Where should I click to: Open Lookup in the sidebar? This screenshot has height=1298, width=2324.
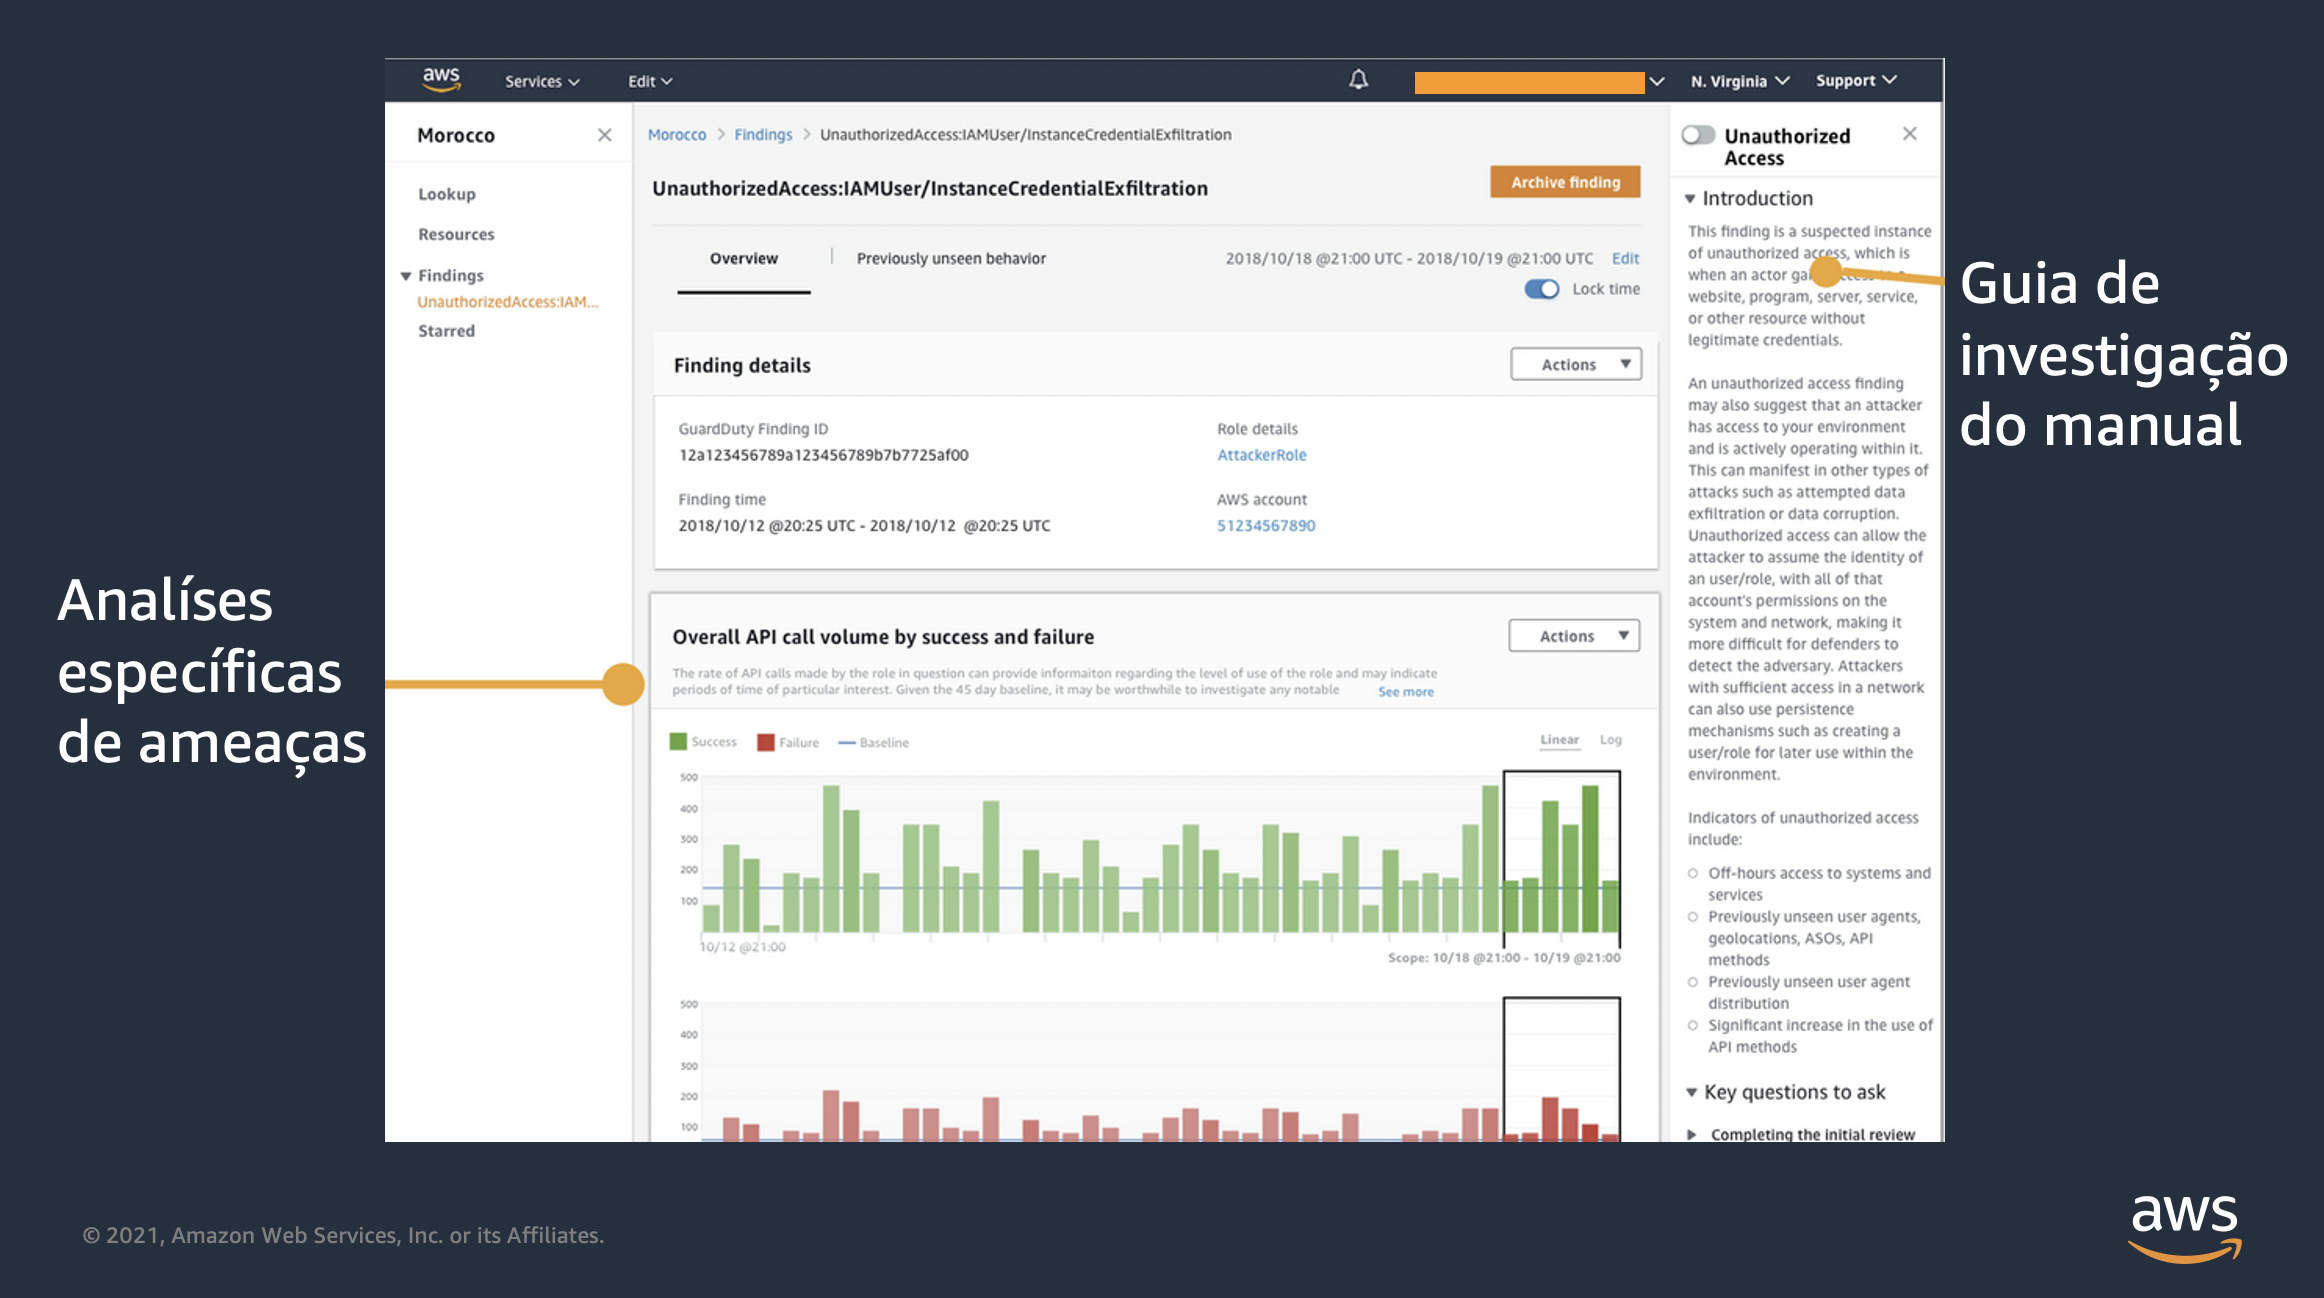[x=446, y=195]
